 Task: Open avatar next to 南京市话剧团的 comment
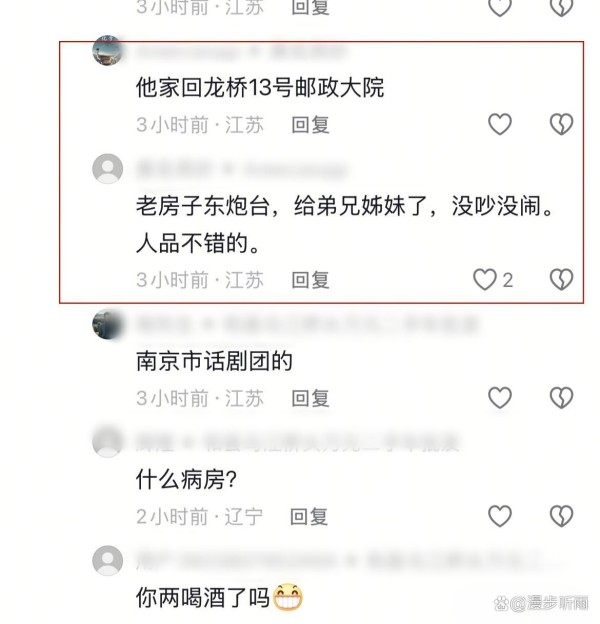coord(107,324)
